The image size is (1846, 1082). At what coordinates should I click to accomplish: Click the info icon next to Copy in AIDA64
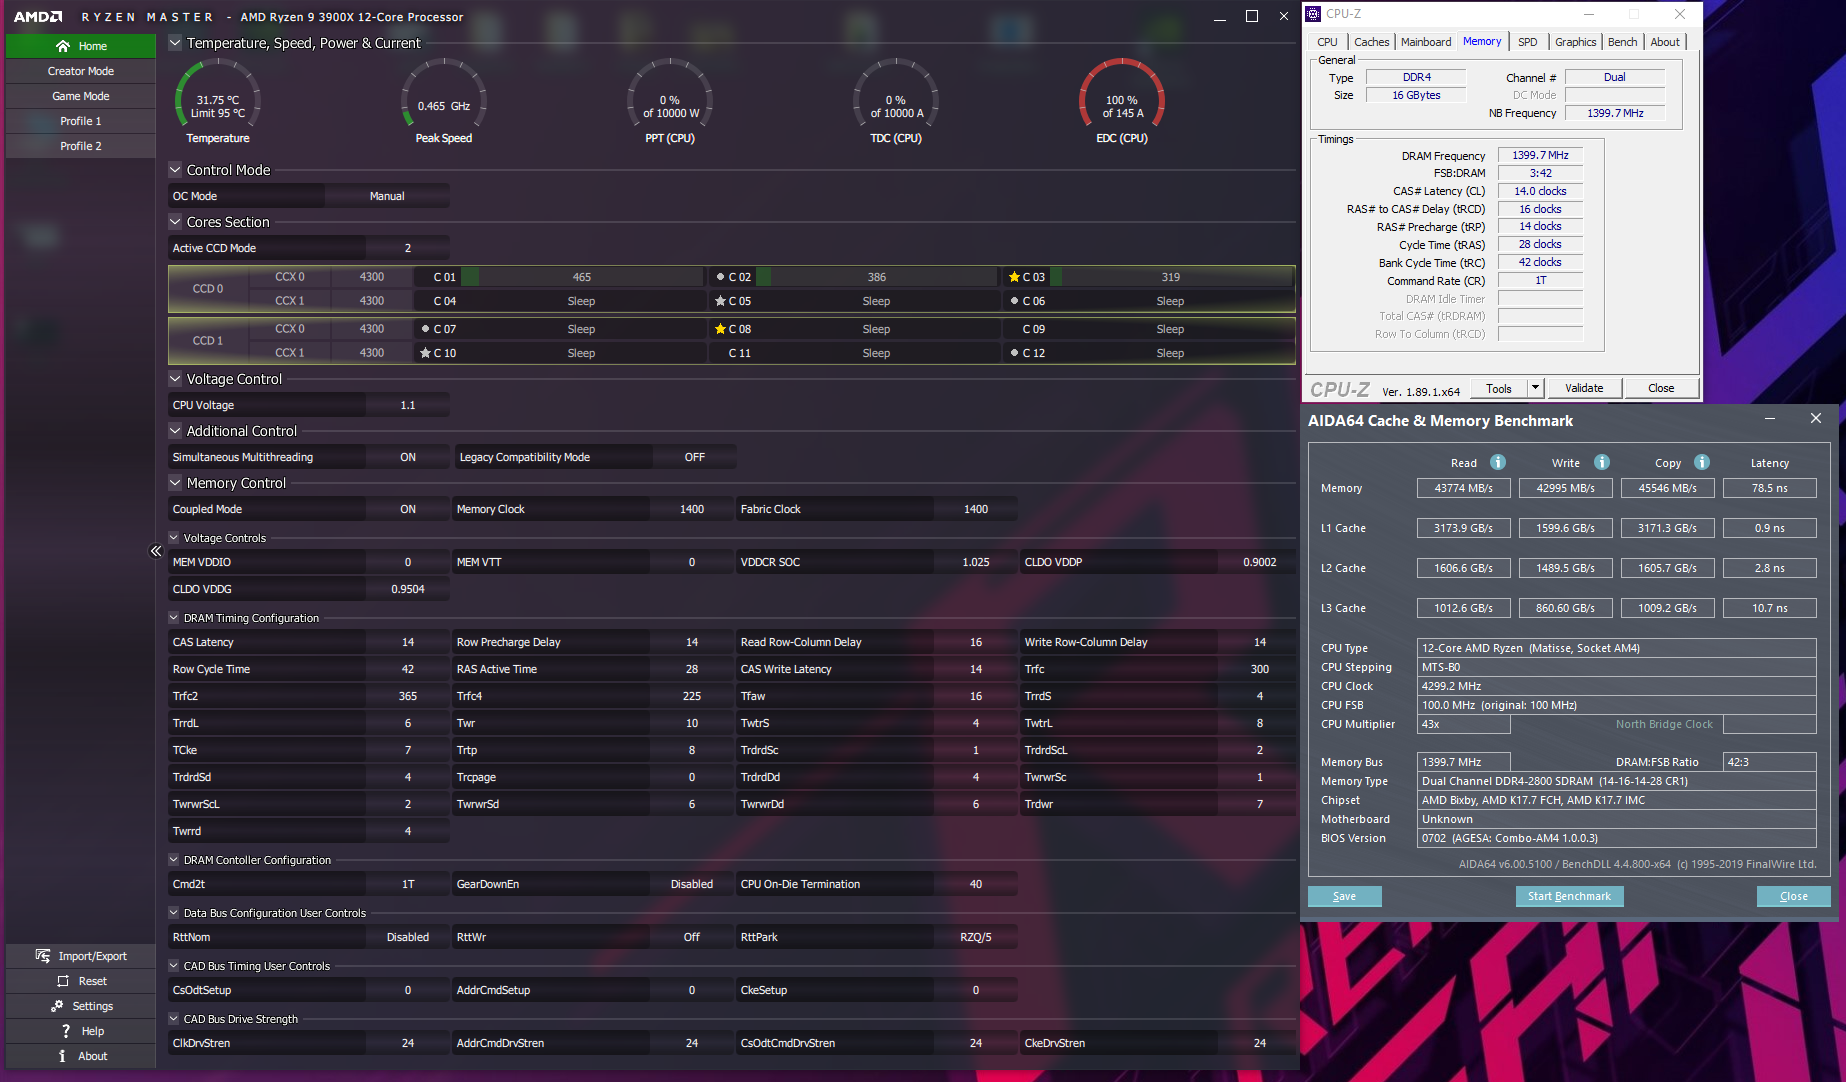(1702, 462)
